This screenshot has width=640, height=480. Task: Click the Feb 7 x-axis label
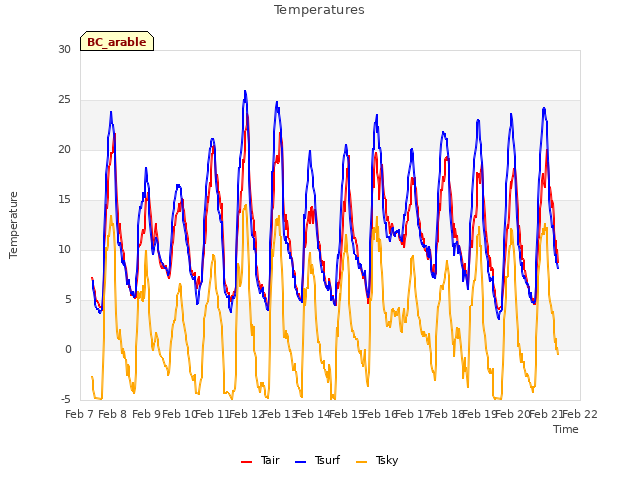(80, 414)
